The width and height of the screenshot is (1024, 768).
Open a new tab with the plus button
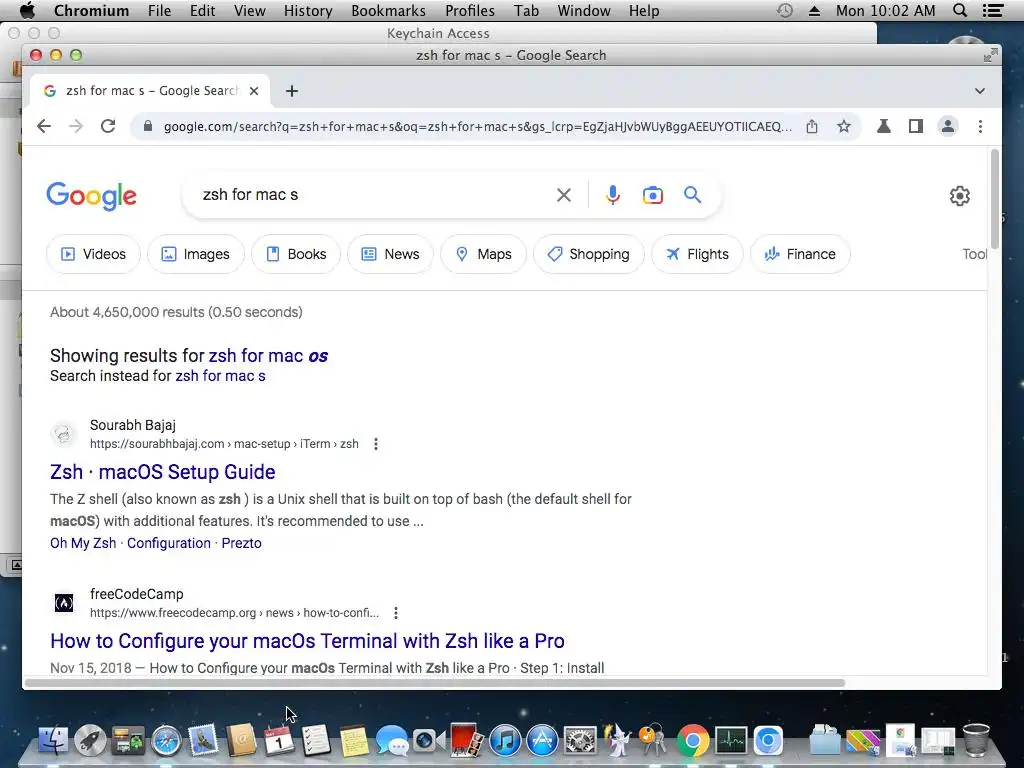(x=292, y=91)
